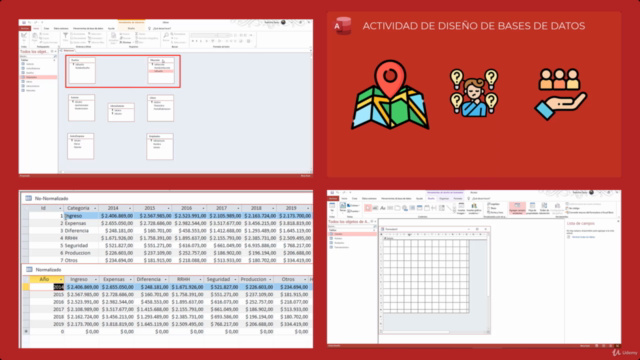Click the hand holding people illustration
This screenshot has height=360, width=640.
point(560,94)
